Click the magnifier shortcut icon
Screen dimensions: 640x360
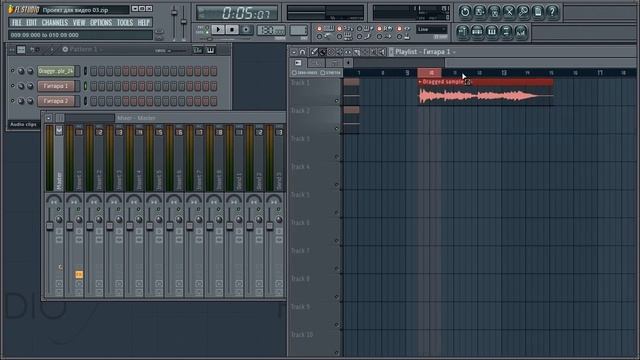tap(523, 12)
